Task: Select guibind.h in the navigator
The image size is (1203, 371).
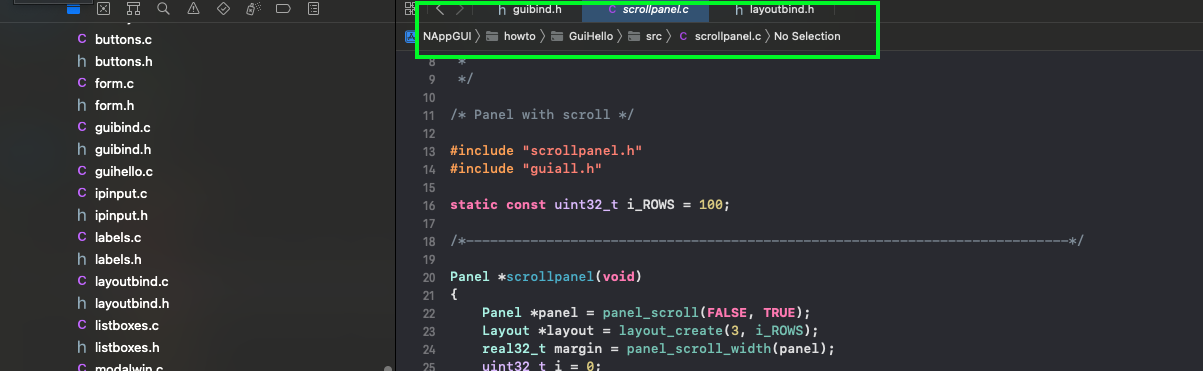Action: pyautogui.click(x=114, y=149)
